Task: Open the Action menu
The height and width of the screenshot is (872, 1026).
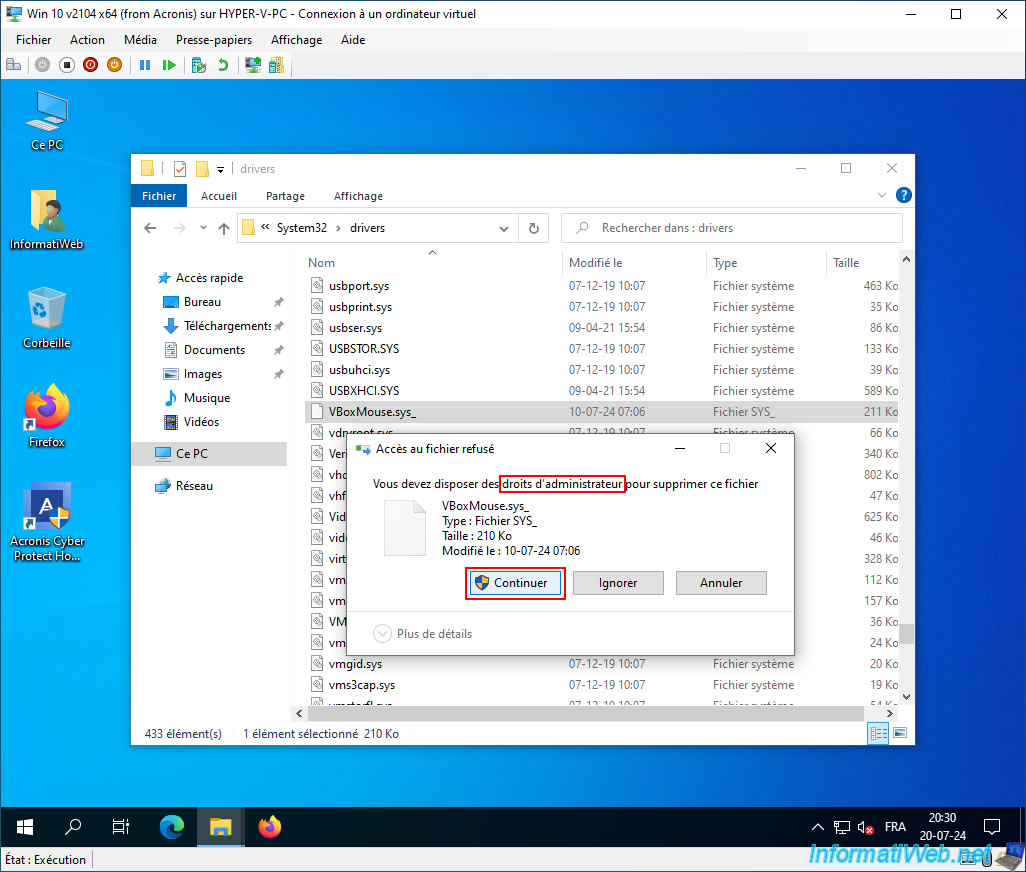Action: tap(87, 40)
